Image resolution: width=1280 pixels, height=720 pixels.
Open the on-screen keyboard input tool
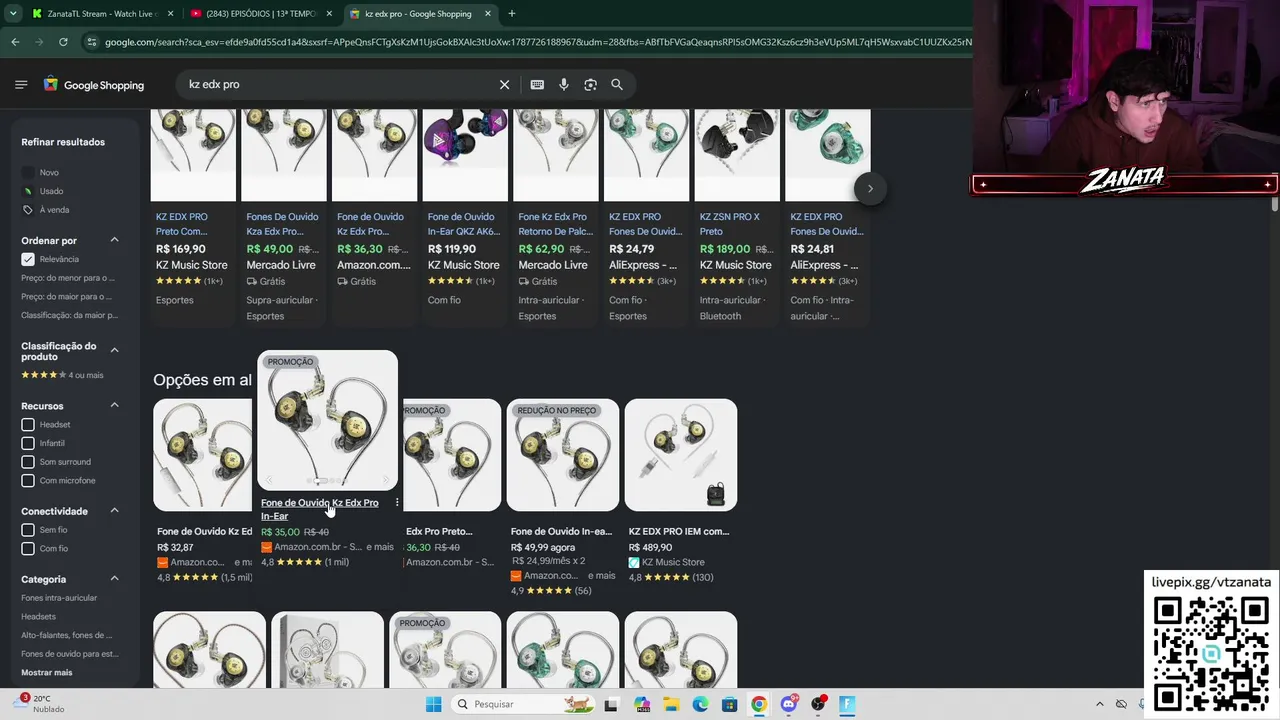pos(537,85)
